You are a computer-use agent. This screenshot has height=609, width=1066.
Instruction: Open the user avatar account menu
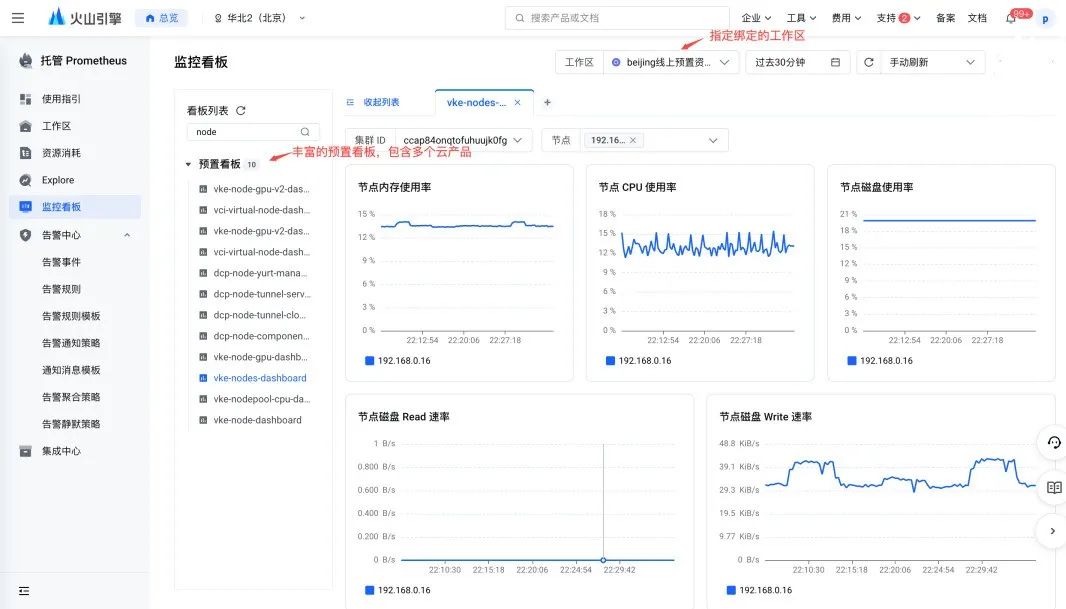point(1045,19)
